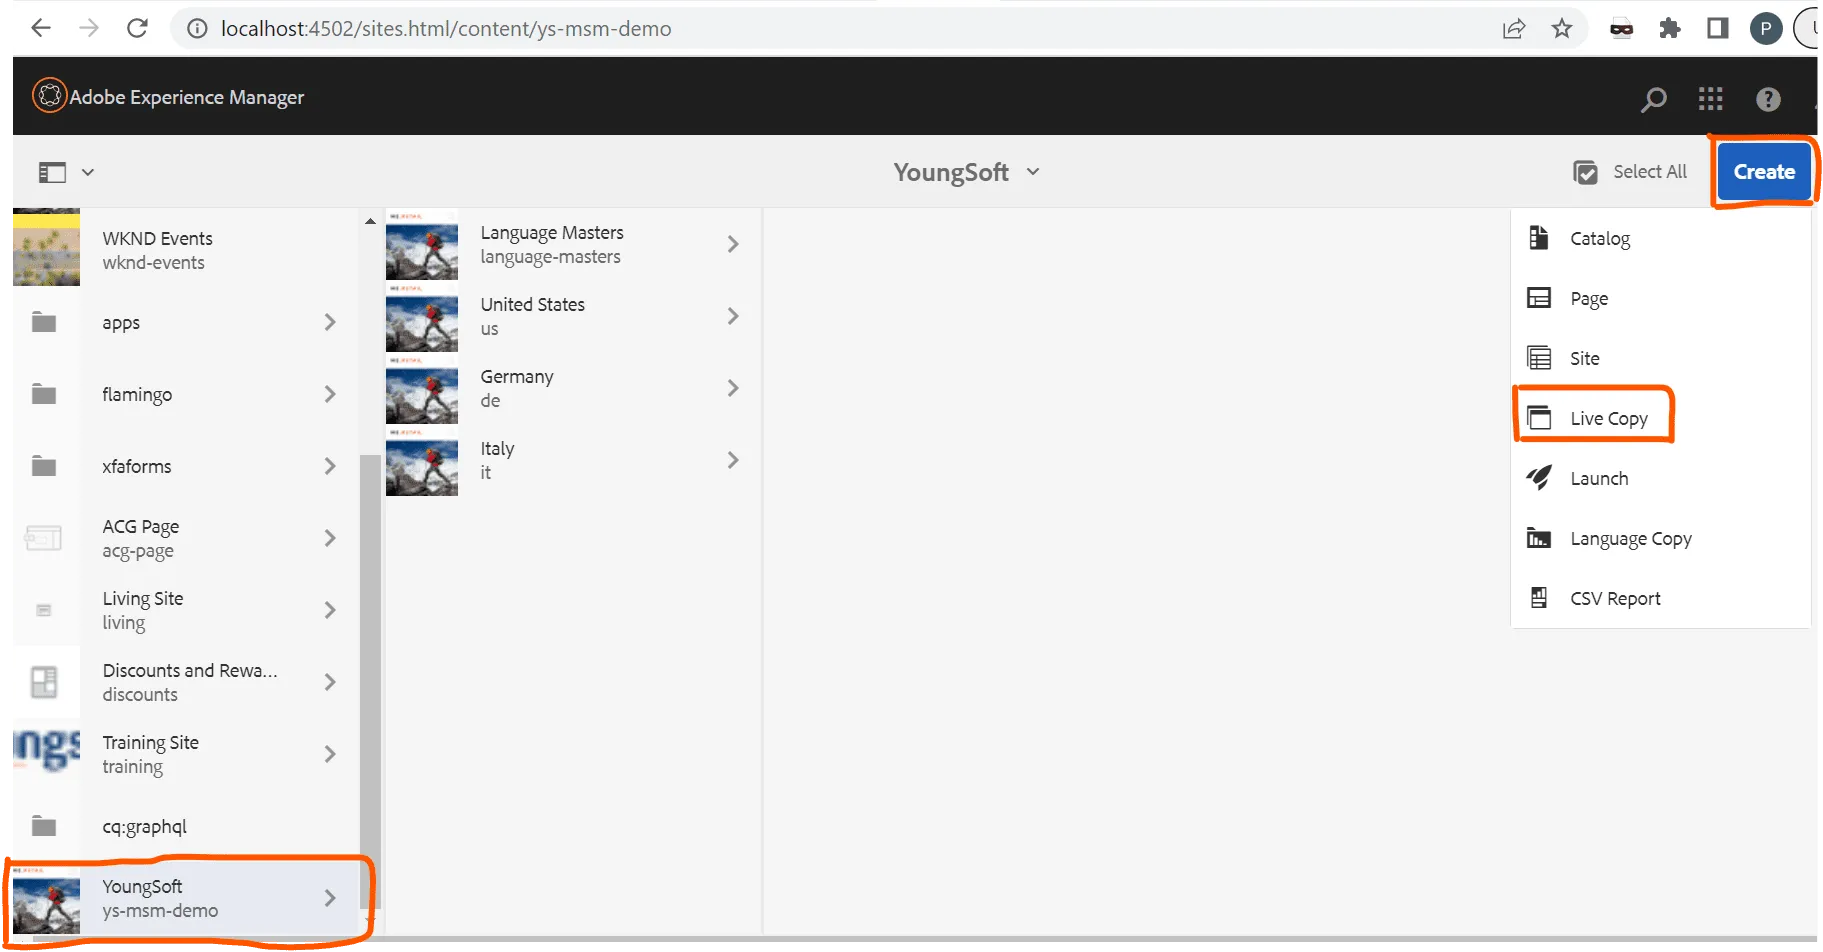Toggle the side rail panel icon
Image resolution: width=1823 pixels, height=952 pixels.
pos(52,172)
